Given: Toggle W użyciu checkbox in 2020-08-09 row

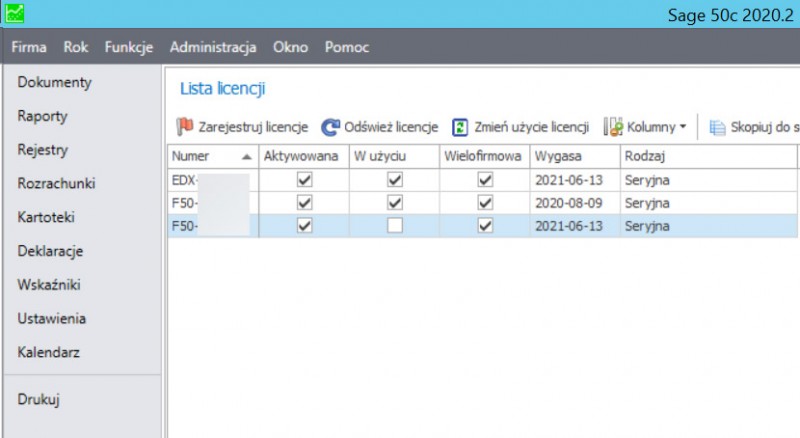Looking at the screenshot, I should (x=395, y=203).
